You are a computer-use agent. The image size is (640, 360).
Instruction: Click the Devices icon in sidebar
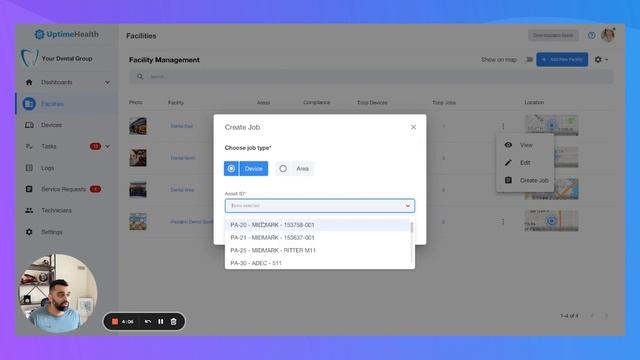coord(29,125)
